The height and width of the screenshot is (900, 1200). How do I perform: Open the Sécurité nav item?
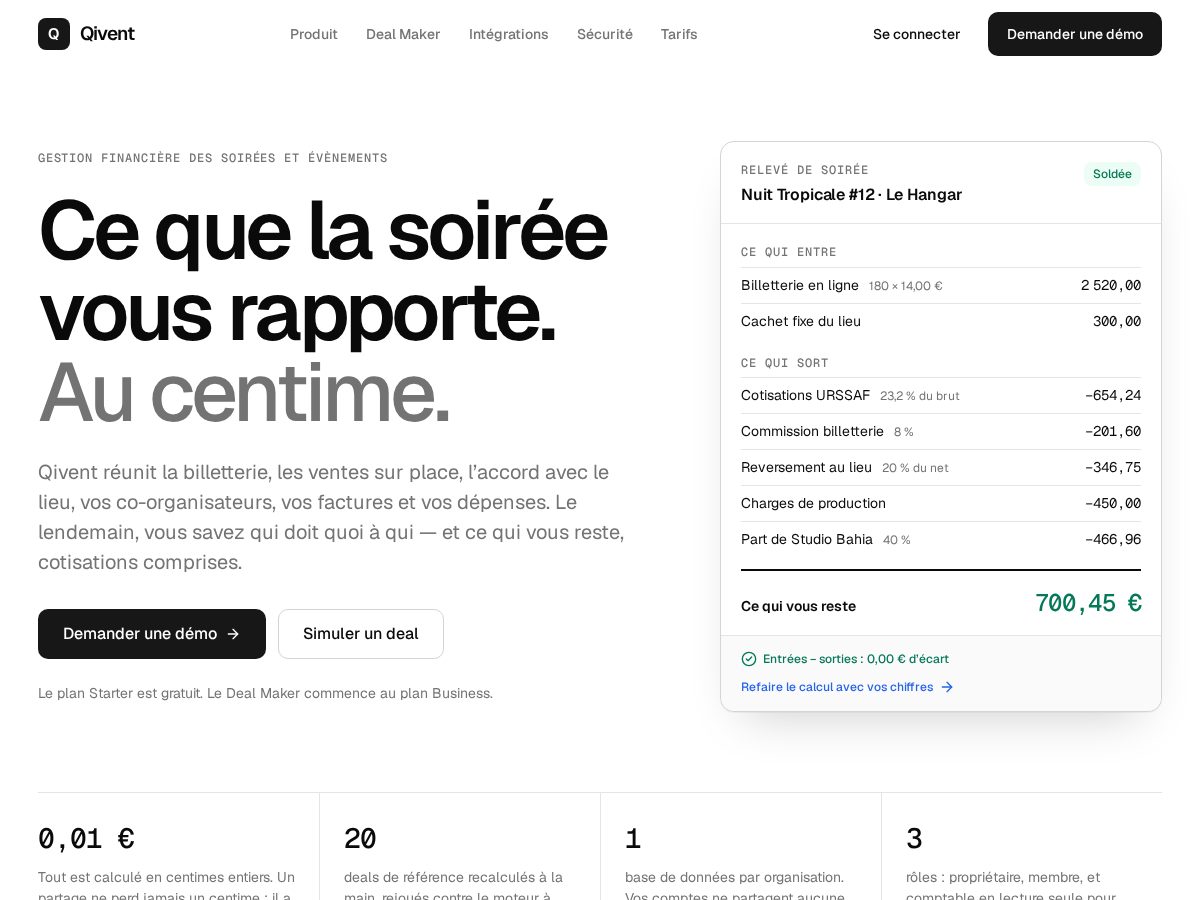tap(605, 34)
